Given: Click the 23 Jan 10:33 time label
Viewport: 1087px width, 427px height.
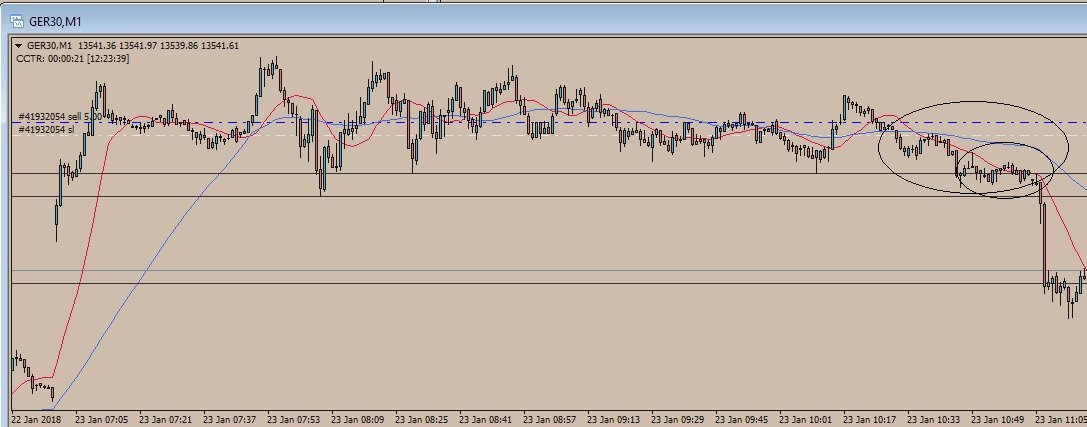Looking at the screenshot, I should [x=934, y=419].
